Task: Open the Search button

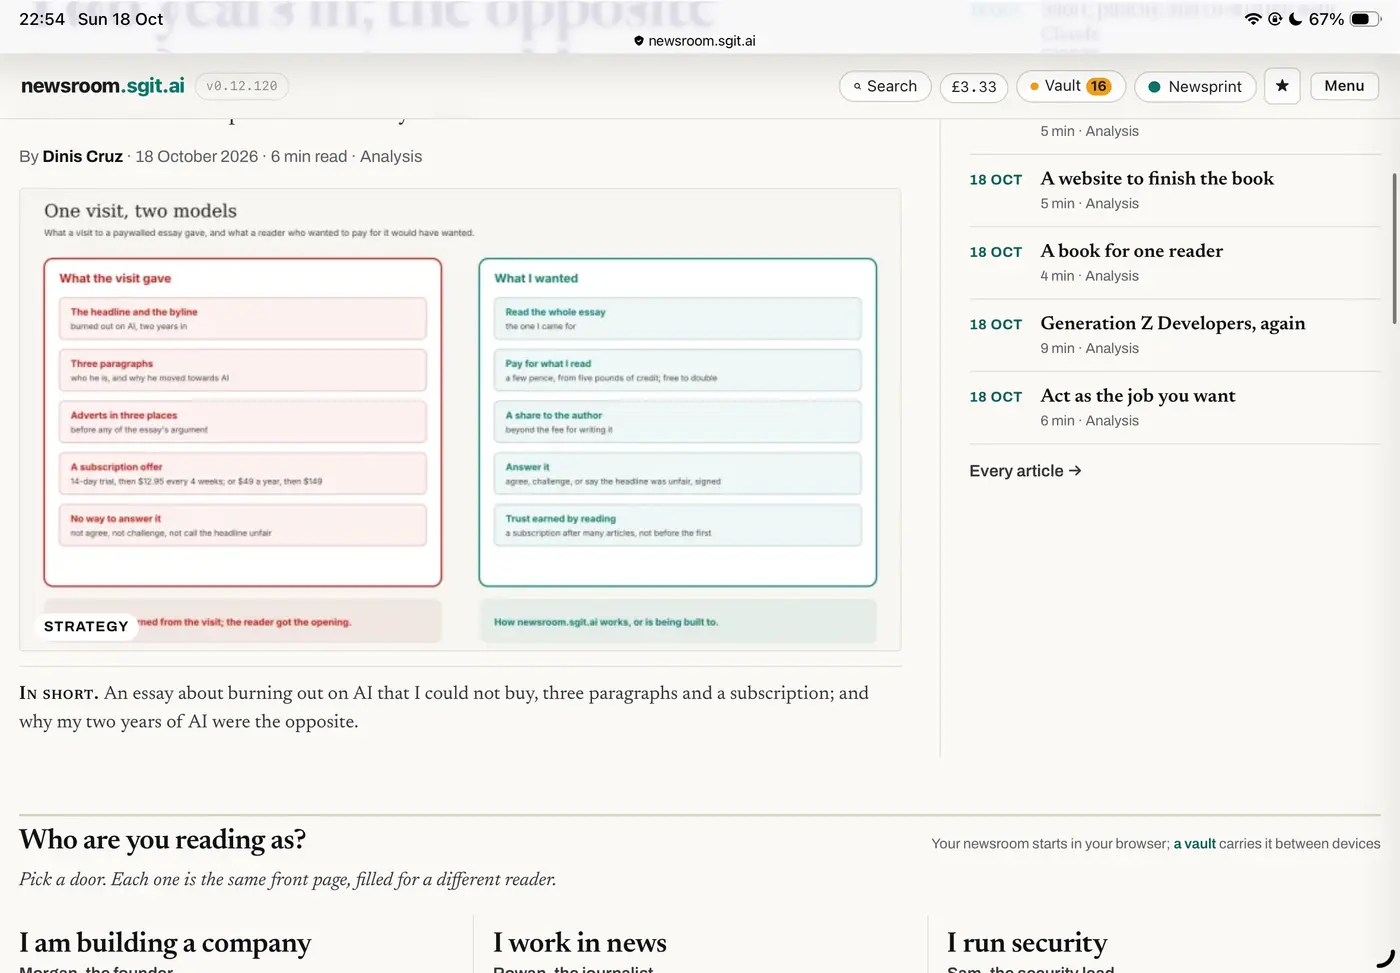Action: click(x=885, y=86)
